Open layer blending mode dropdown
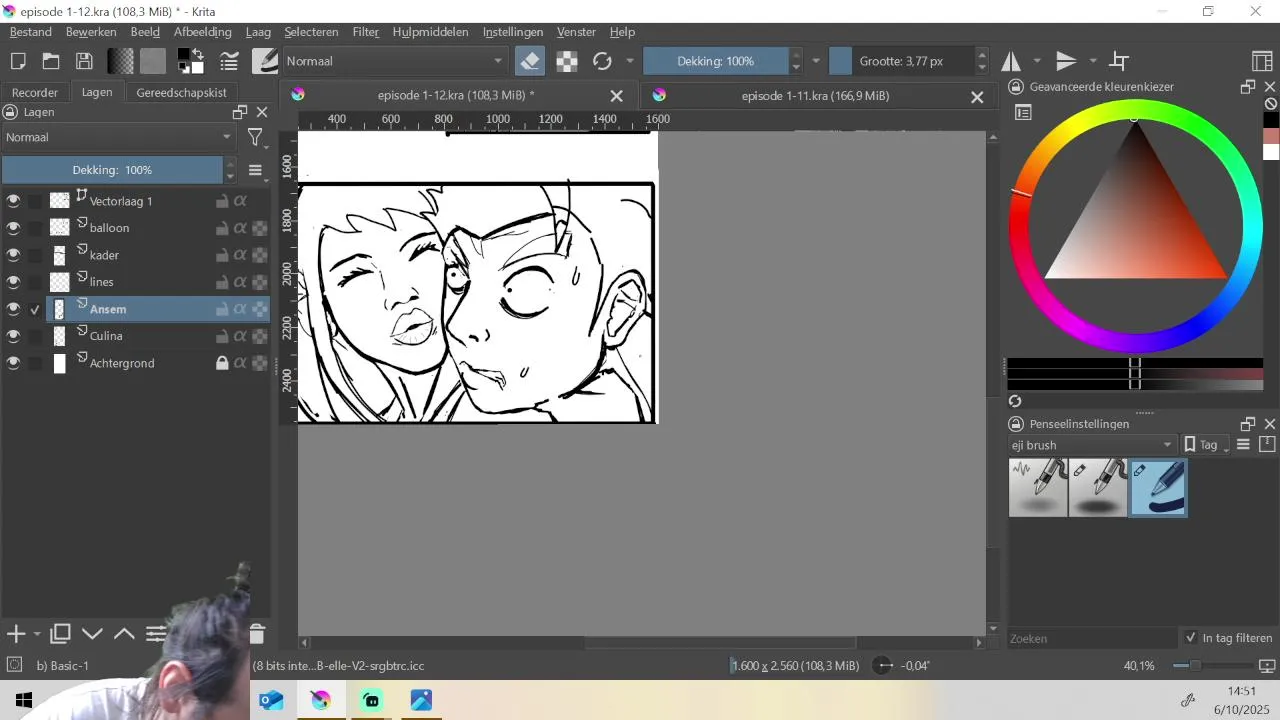Image resolution: width=1280 pixels, height=720 pixels. tap(118, 137)
